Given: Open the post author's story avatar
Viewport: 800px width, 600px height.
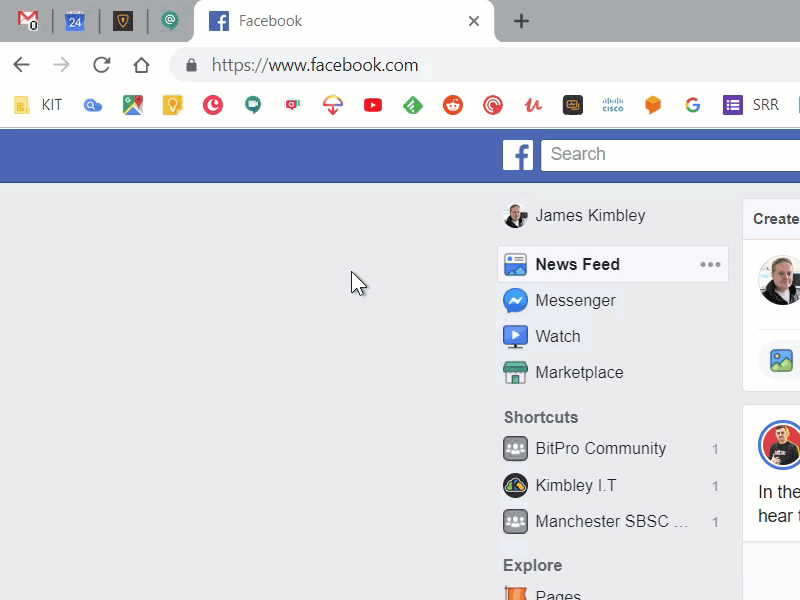Looking at the screenshot, I should point(780,445).
